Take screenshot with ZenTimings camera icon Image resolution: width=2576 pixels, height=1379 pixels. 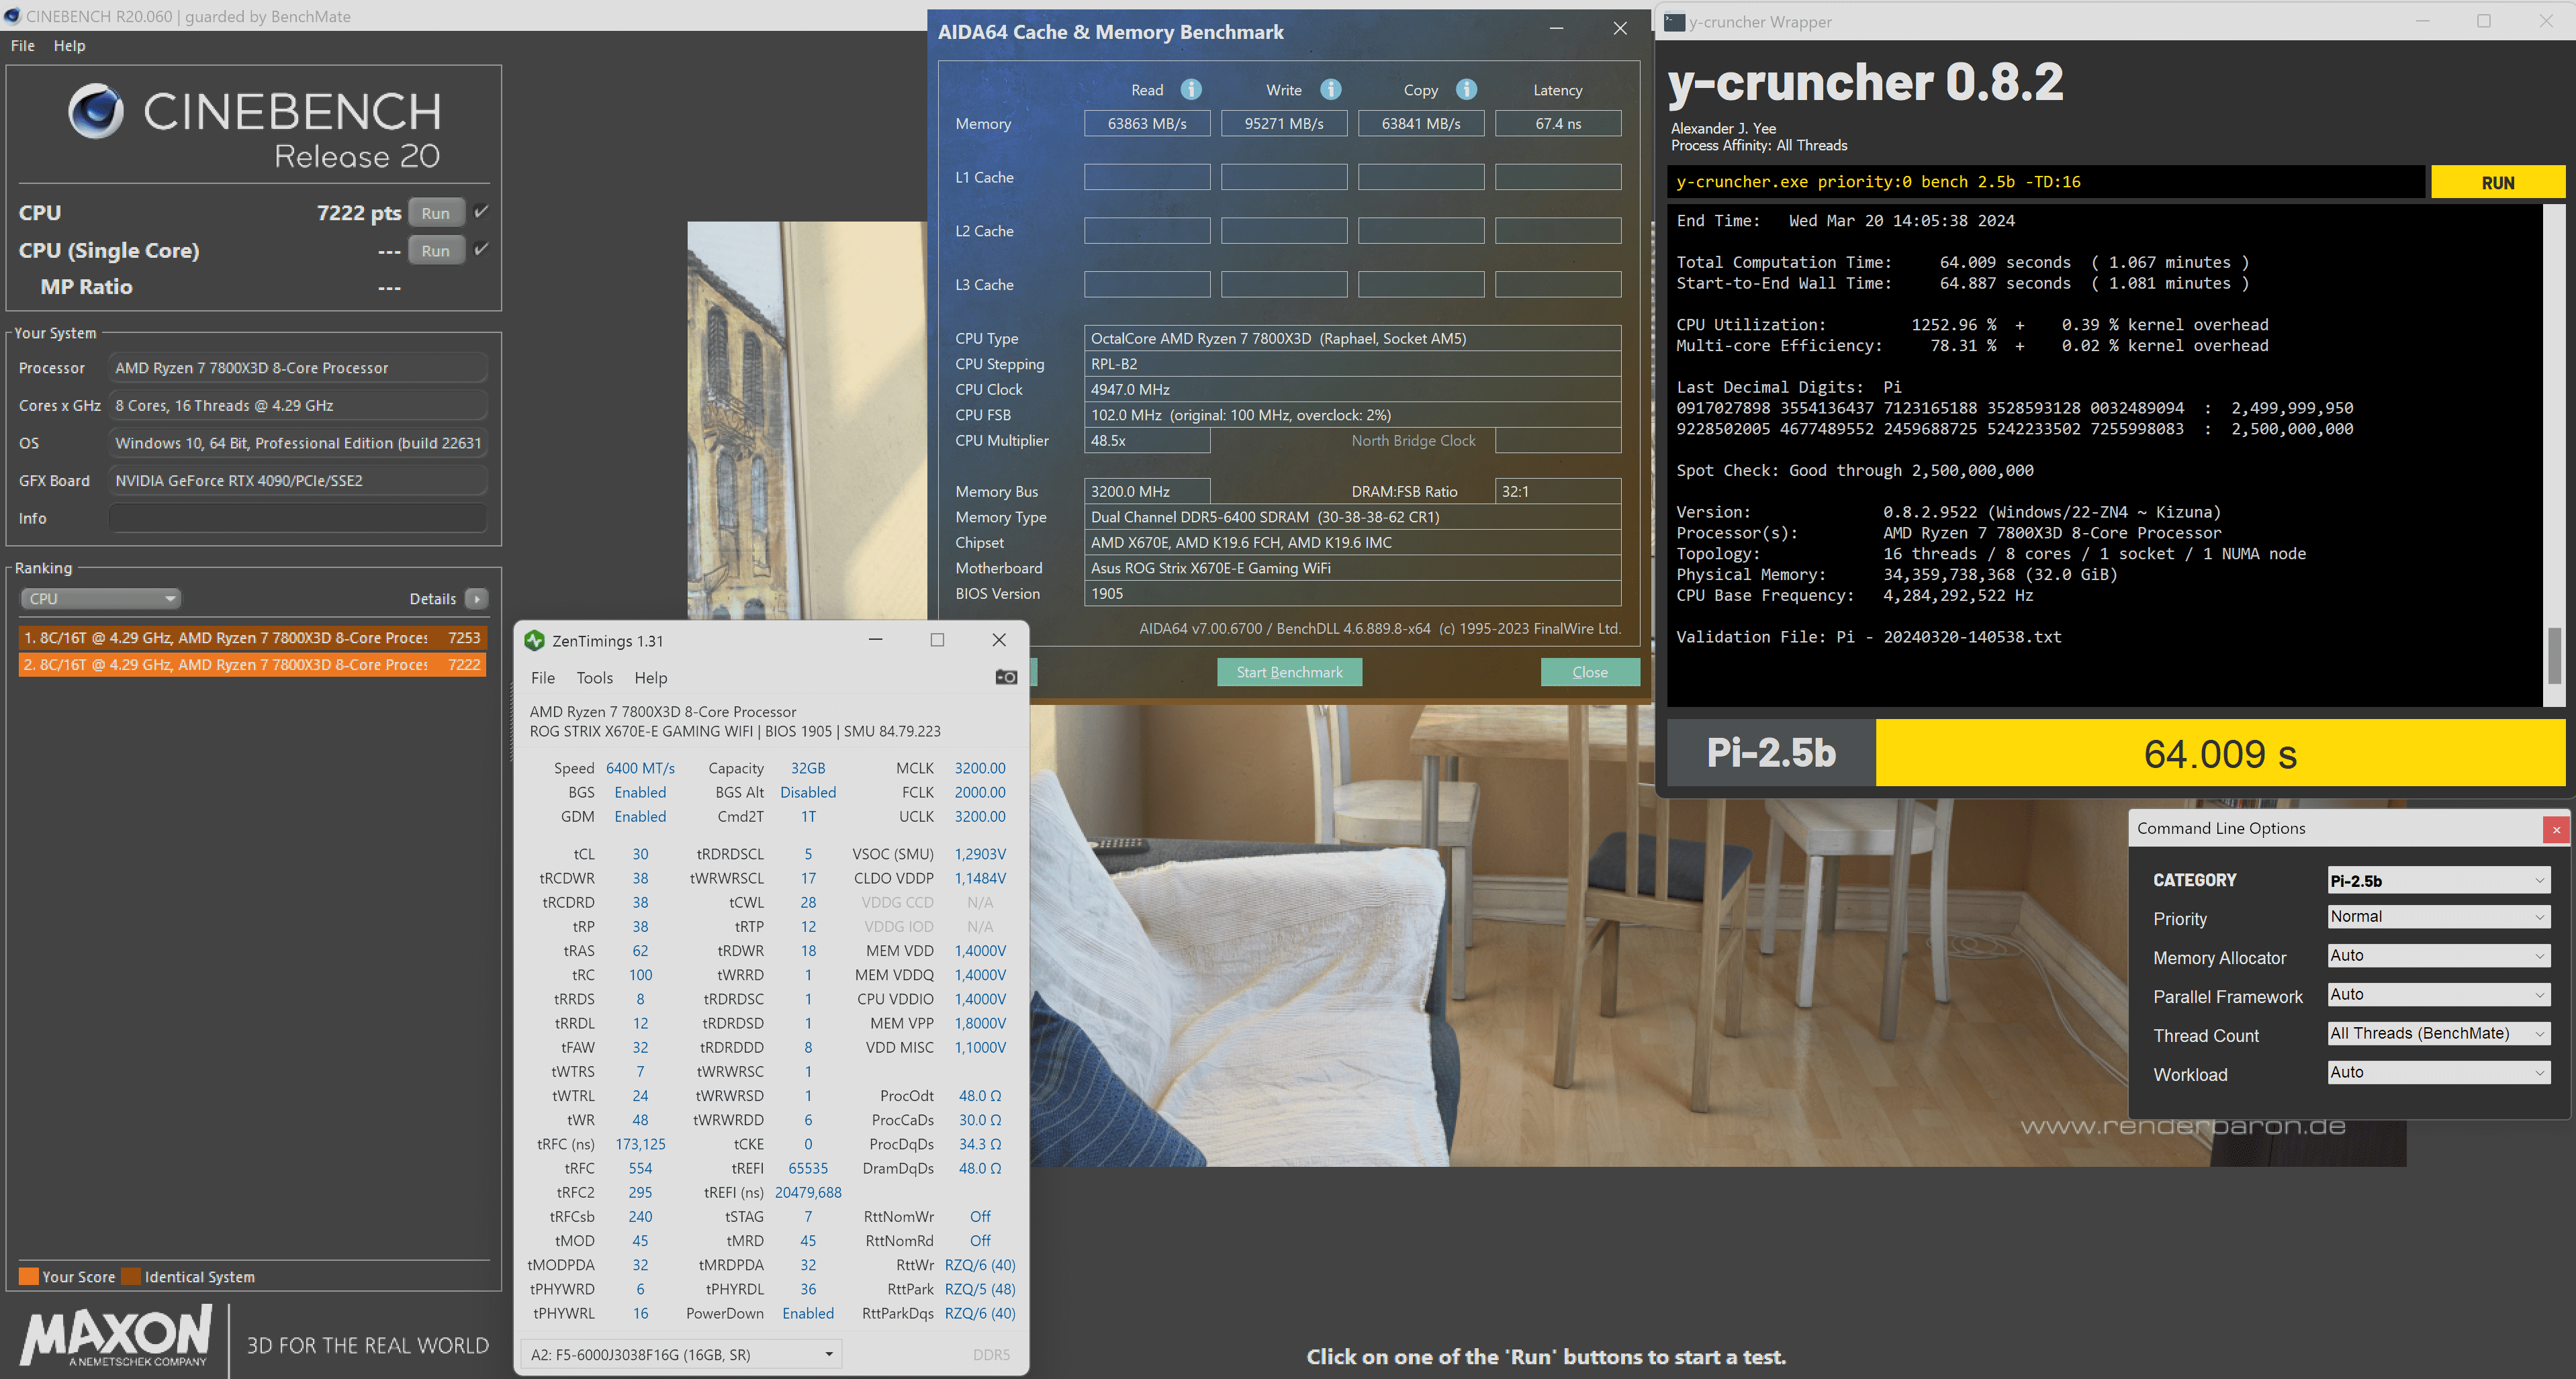click(x=1006, y=677)
